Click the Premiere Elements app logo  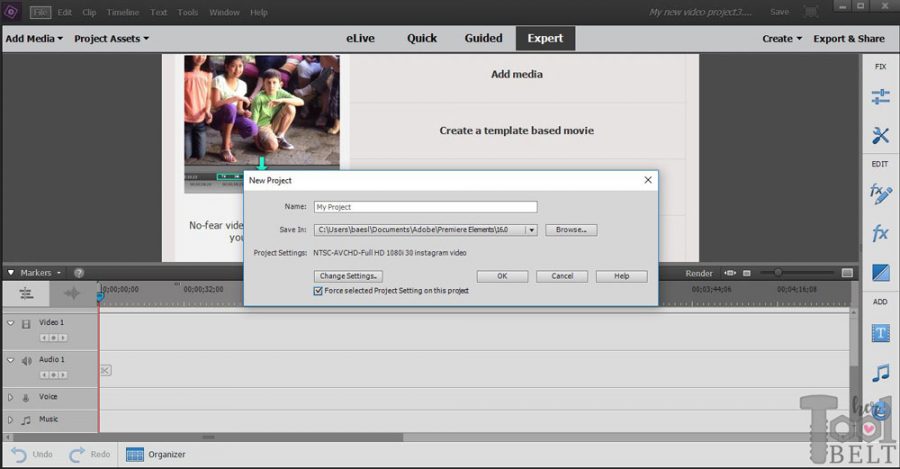tap(11, 11)
